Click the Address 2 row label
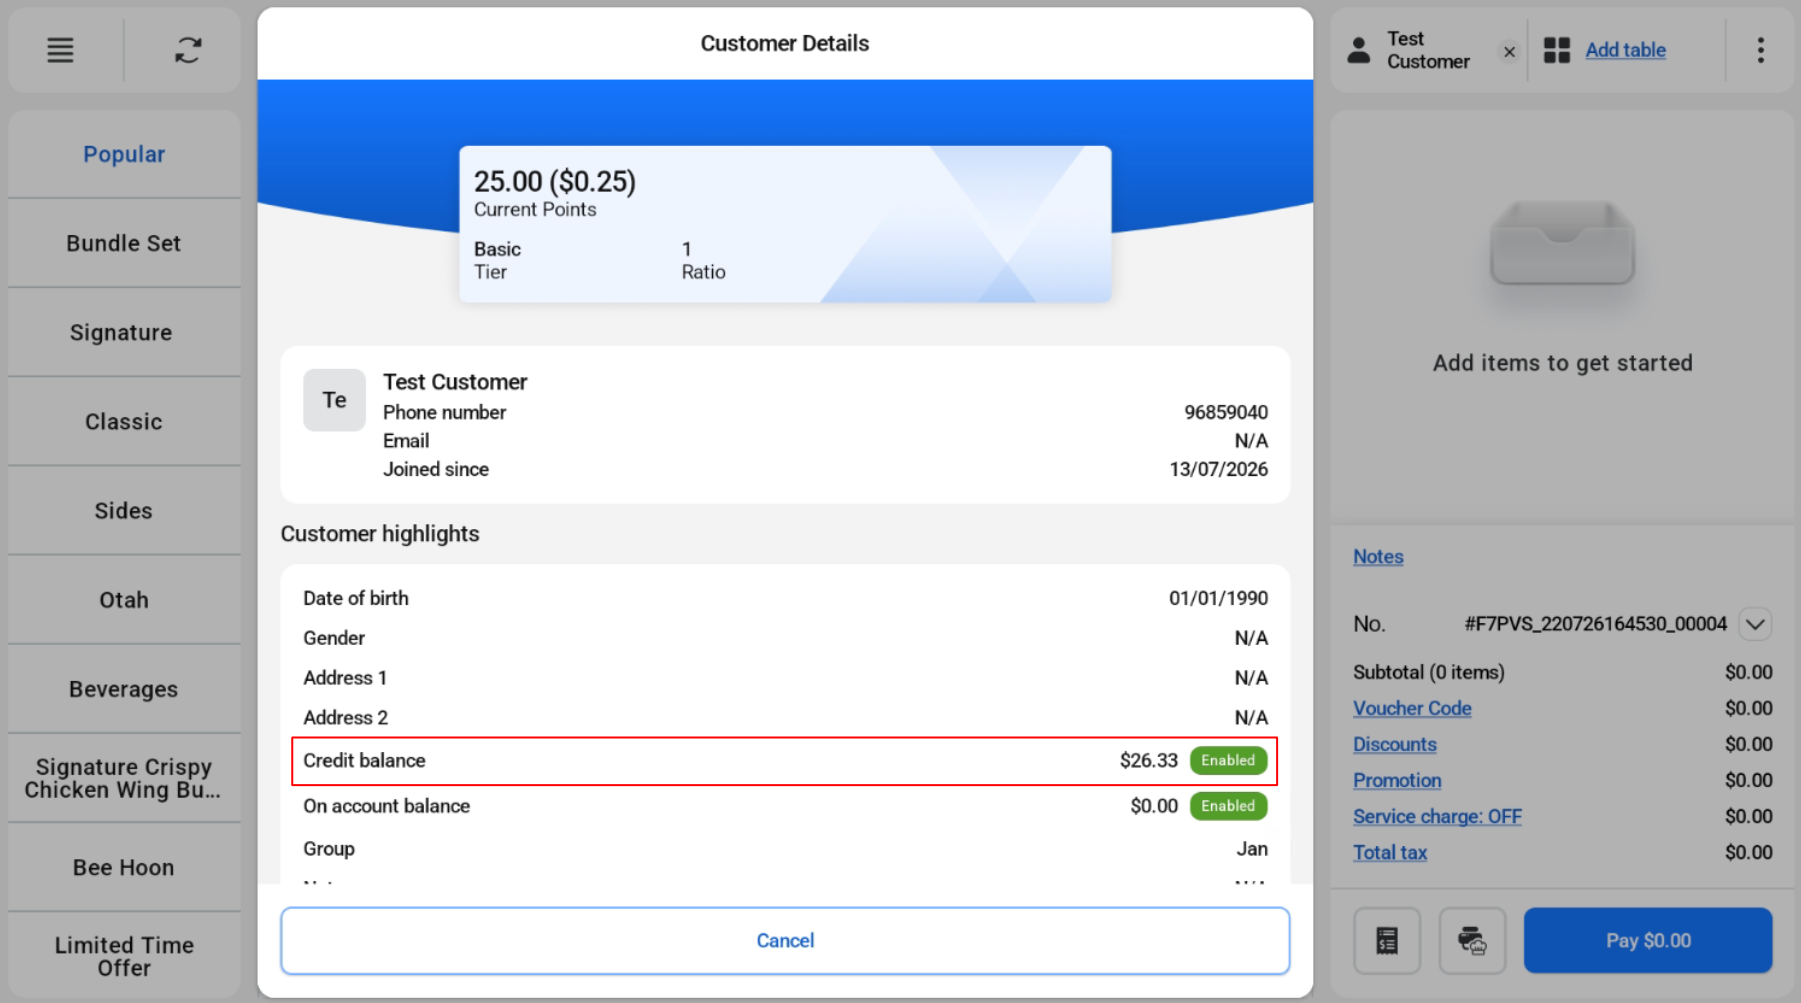The width and height of the screenshot is (1801, 1003). tap(345, 718)
